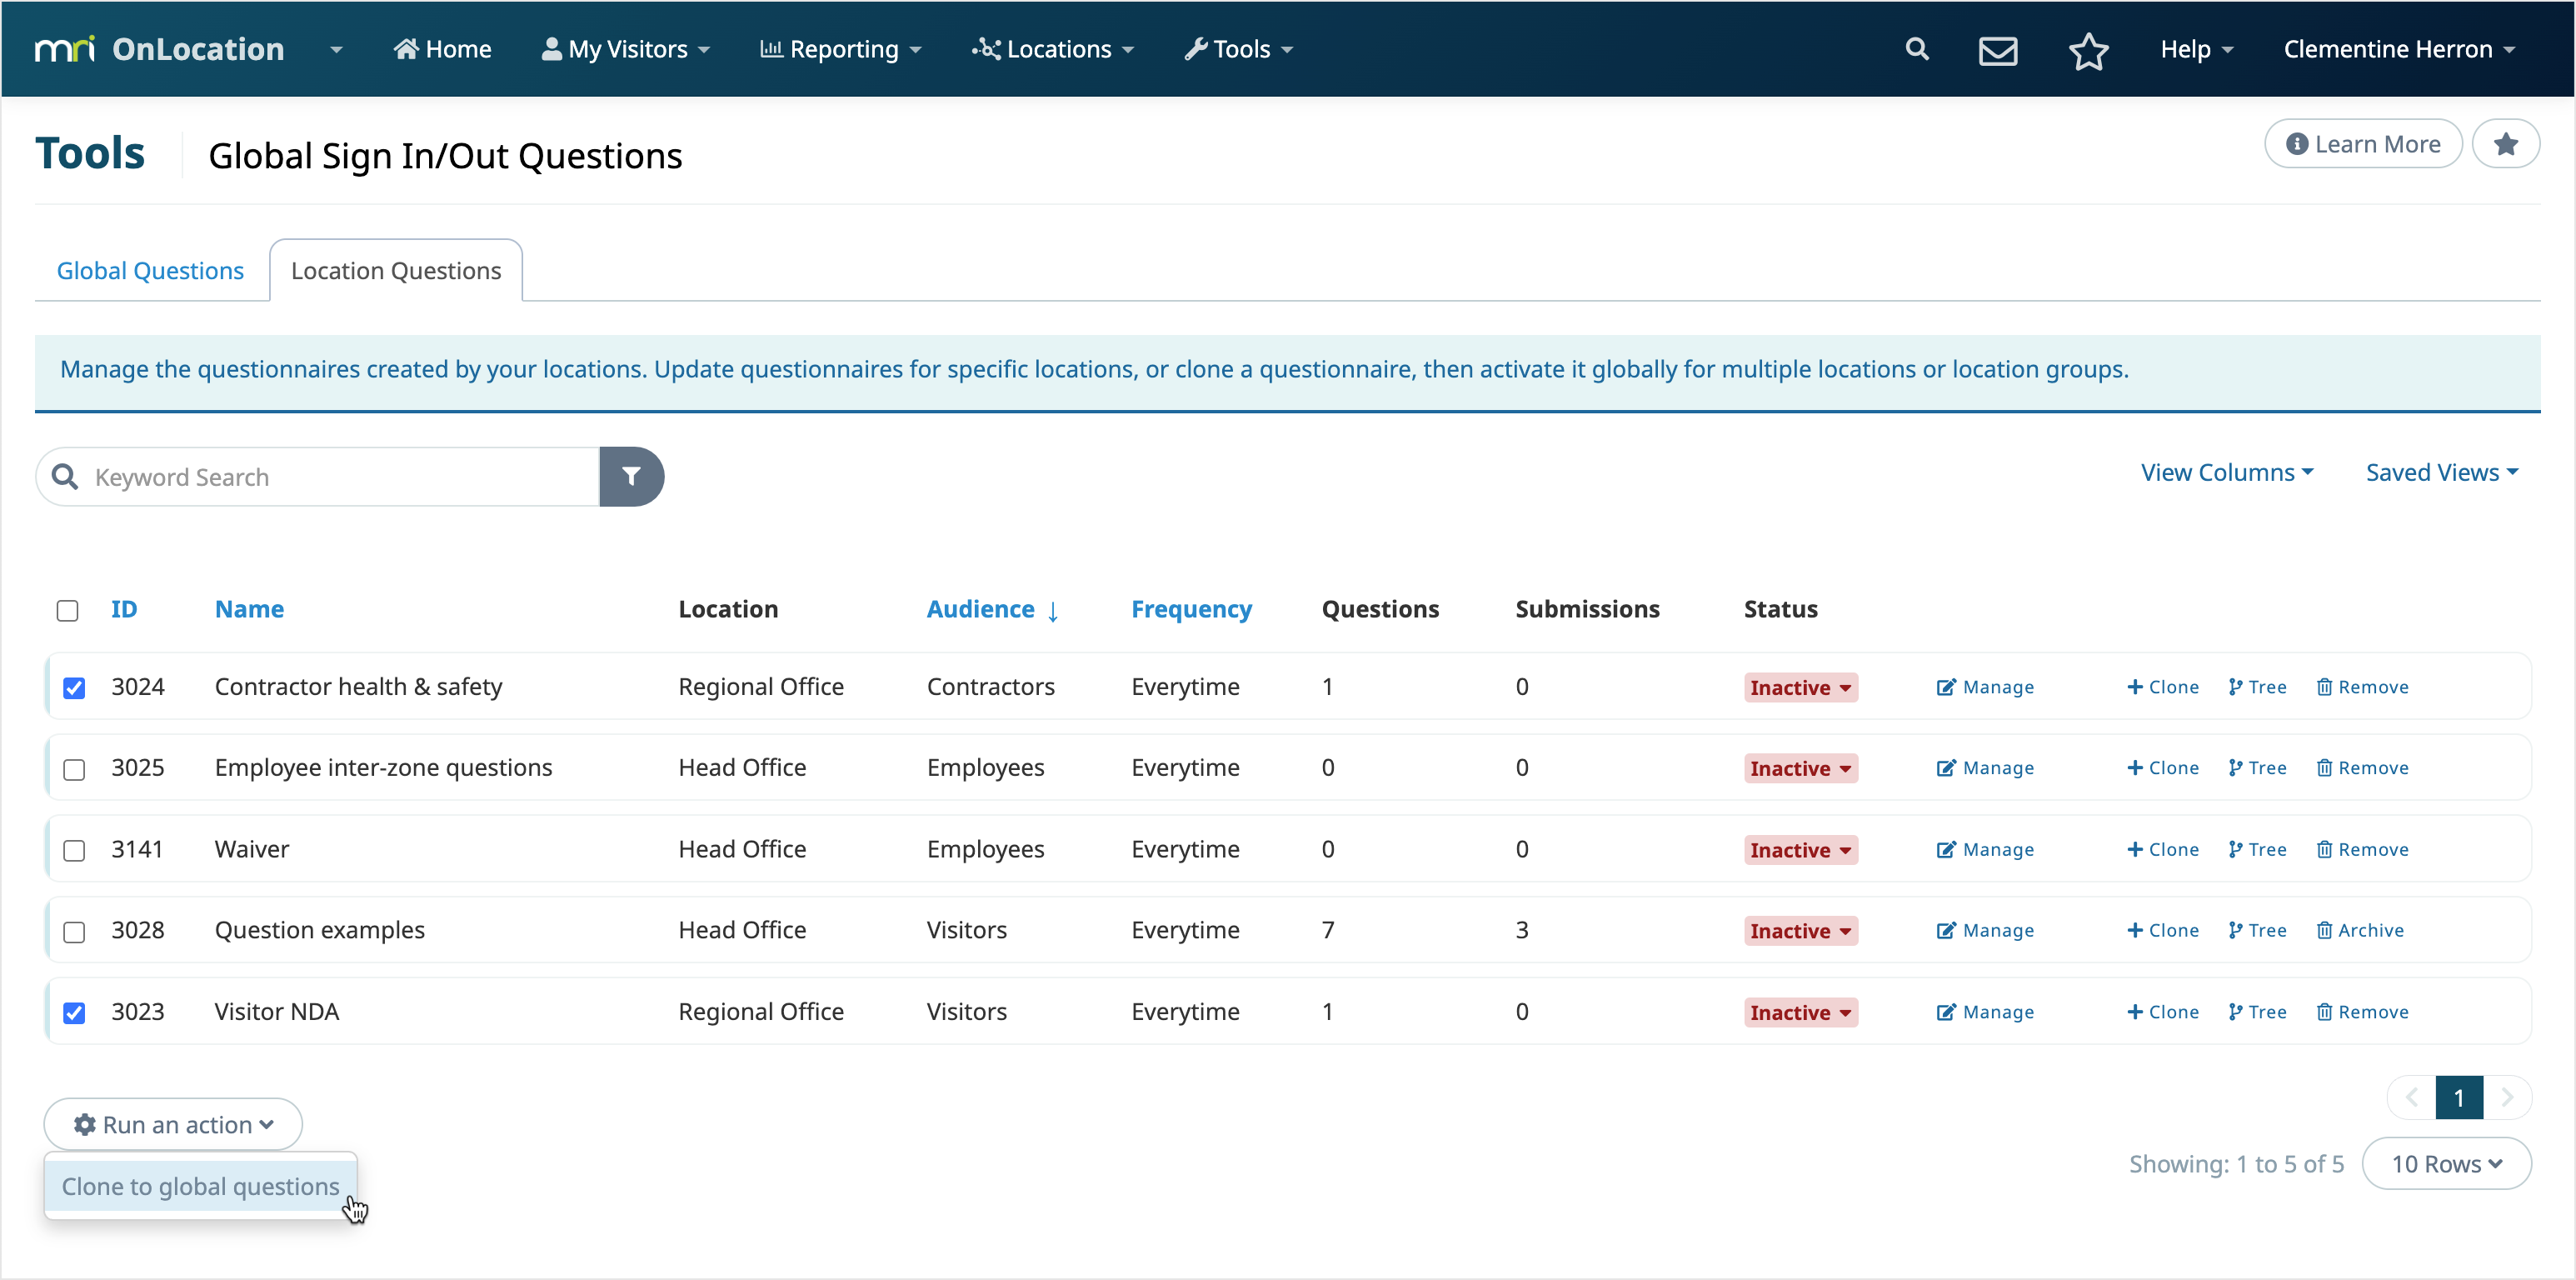
Task: Clone the Waiver questionnaire
Action: click(x=2162, y=850)
